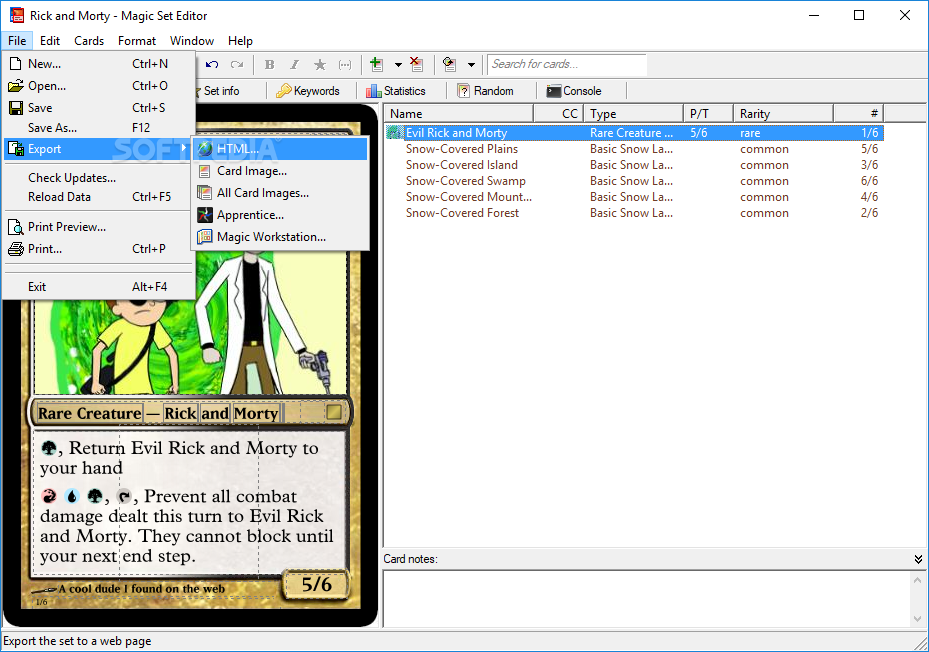
Task: Switch to the Random tab
Action: point(486,91)
